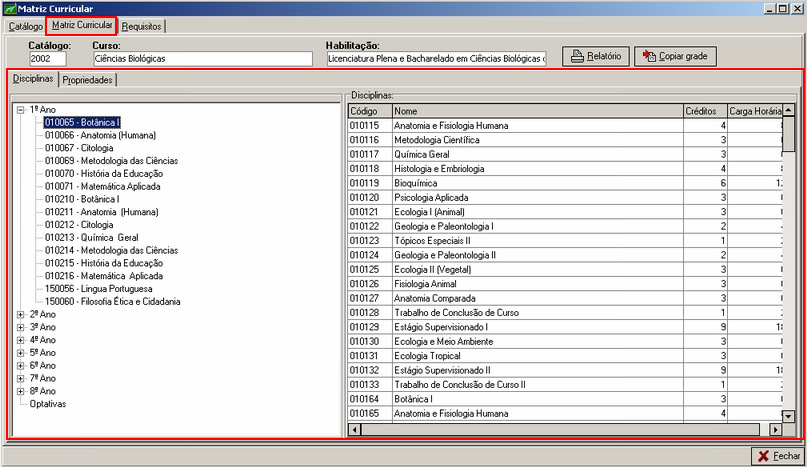Expand the 8º Ano tree node
This screenshot has width=807, height=467.
(21, 391)
